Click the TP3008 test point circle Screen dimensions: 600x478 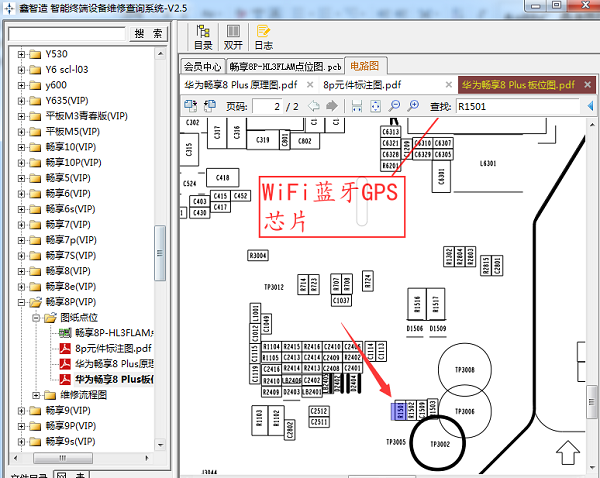point(465,370)
